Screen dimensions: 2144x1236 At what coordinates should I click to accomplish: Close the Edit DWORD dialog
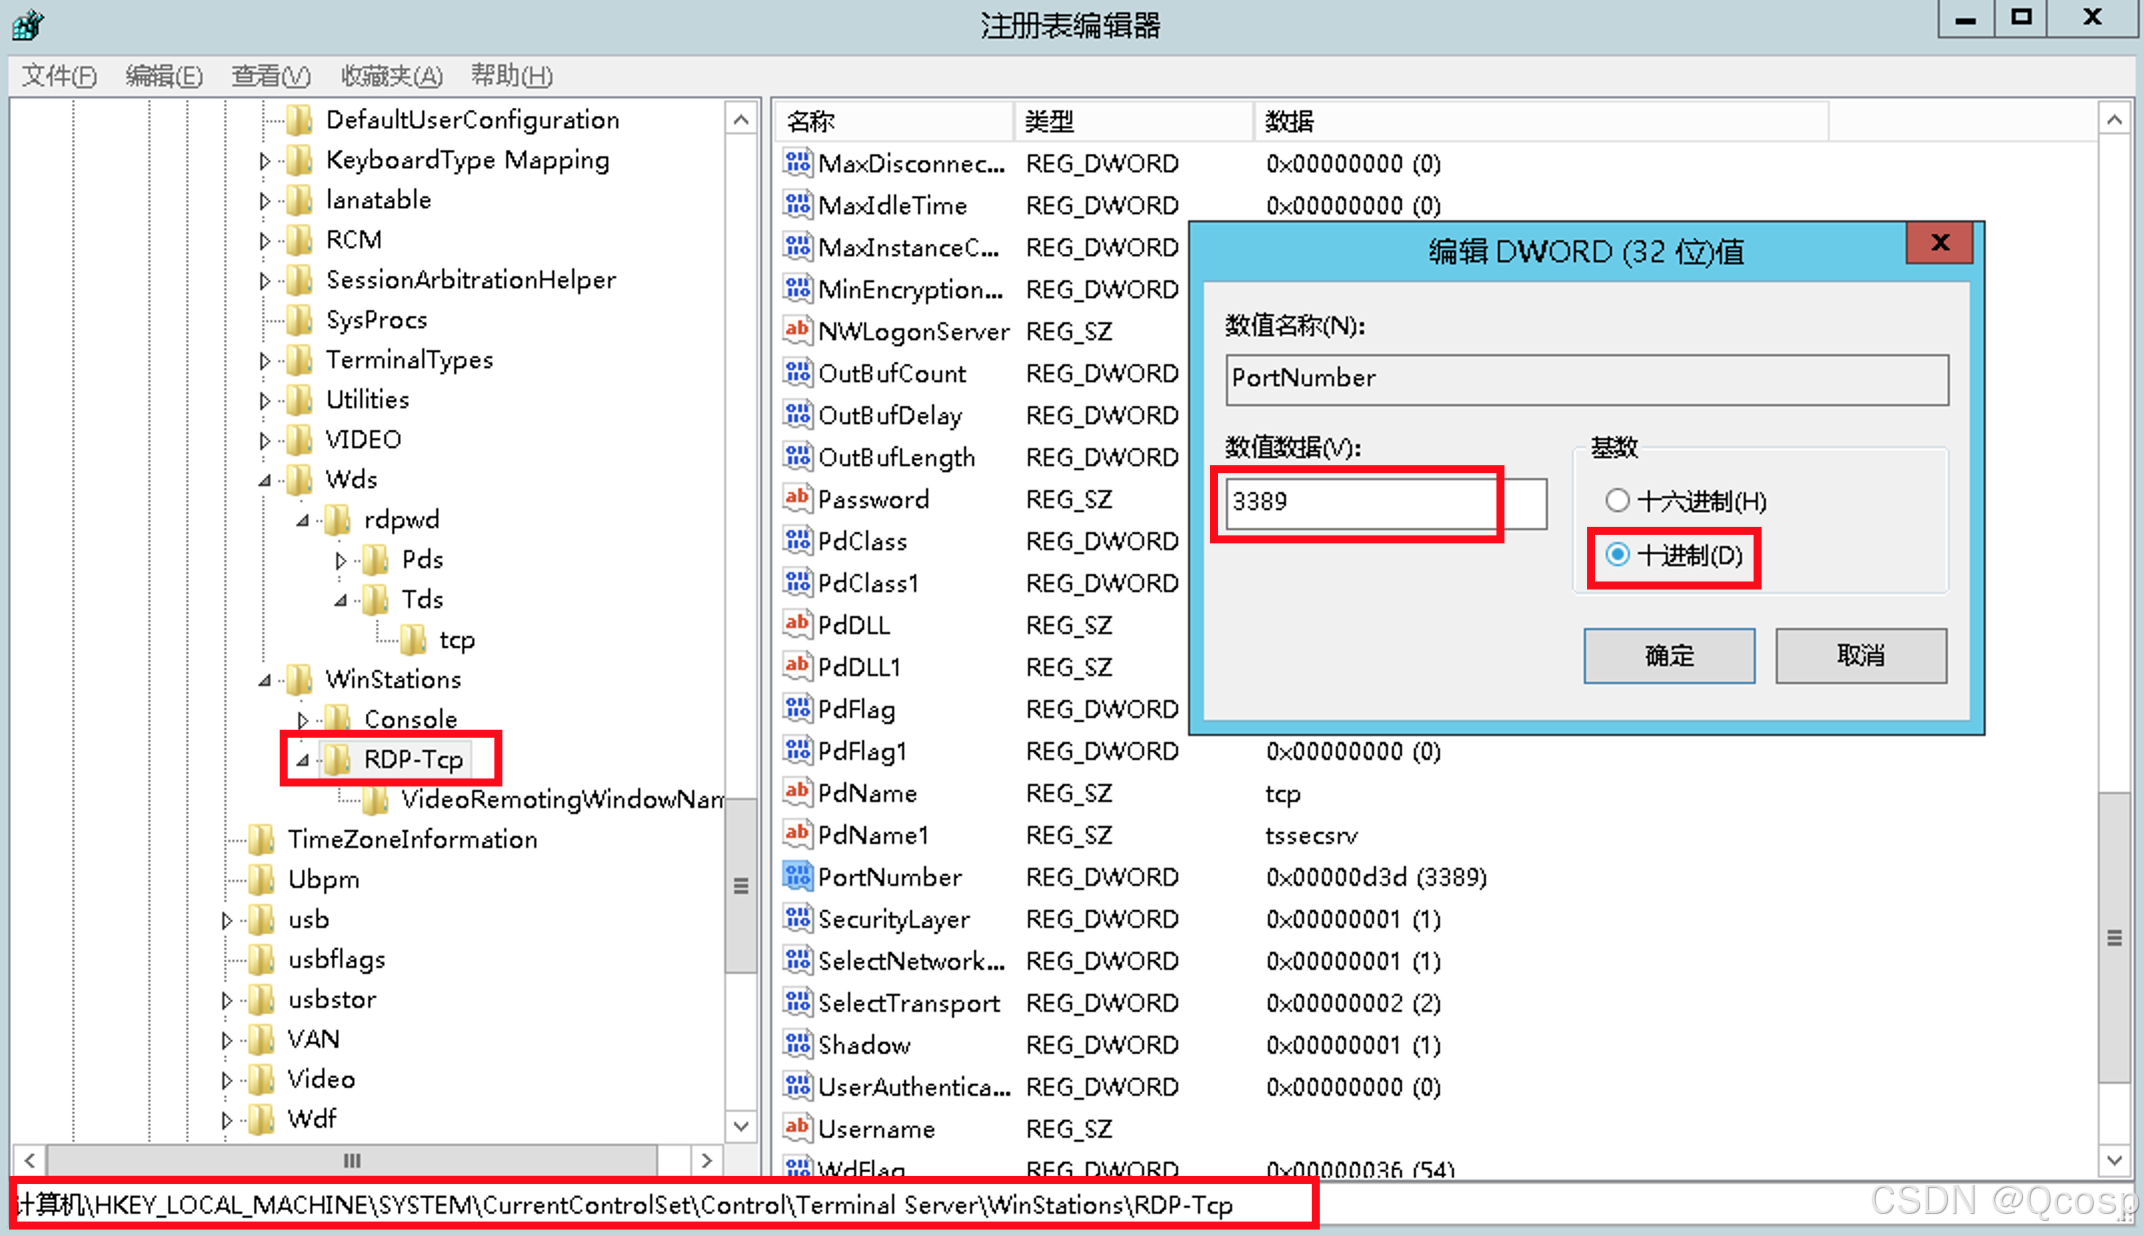[x=1939, y=242]
